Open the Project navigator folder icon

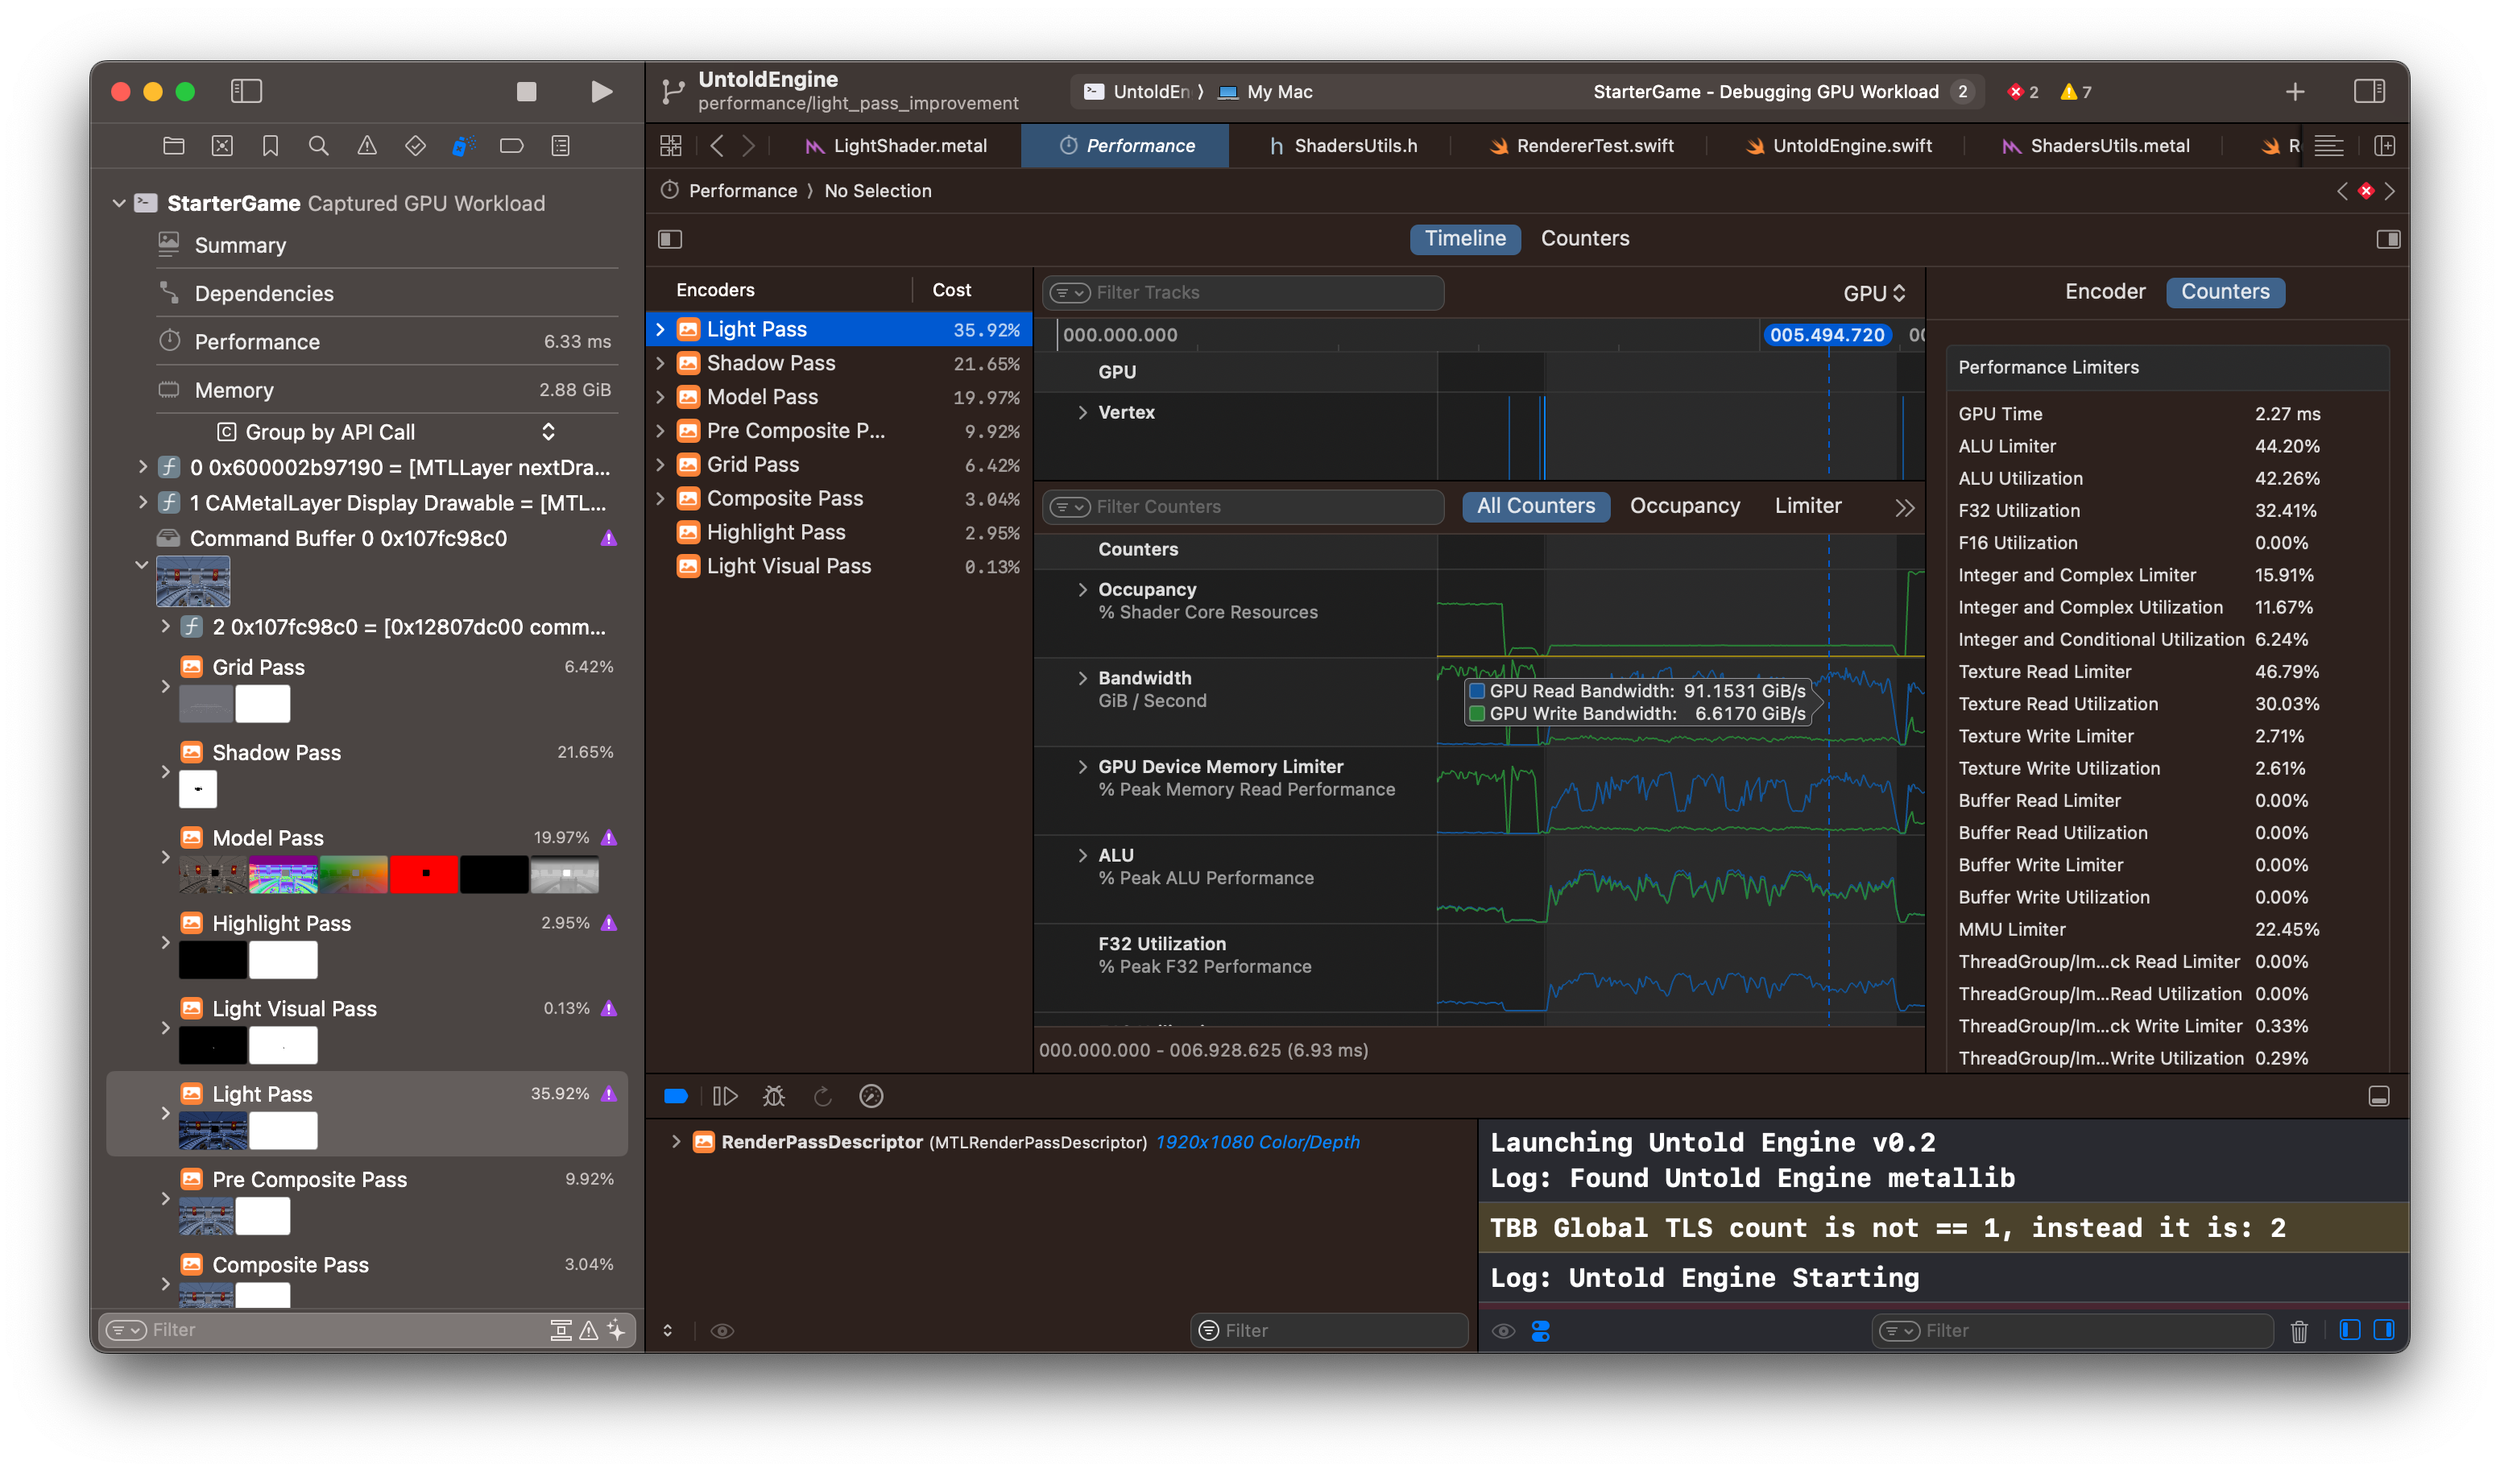pos(174,146)
